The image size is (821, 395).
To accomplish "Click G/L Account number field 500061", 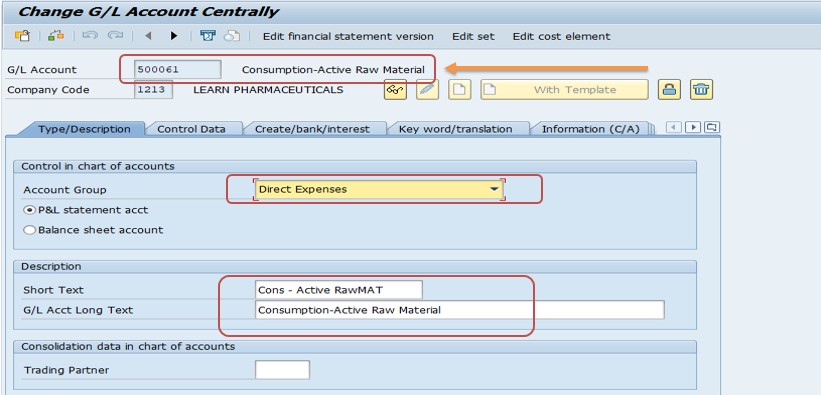I will [x=177, y=69].
